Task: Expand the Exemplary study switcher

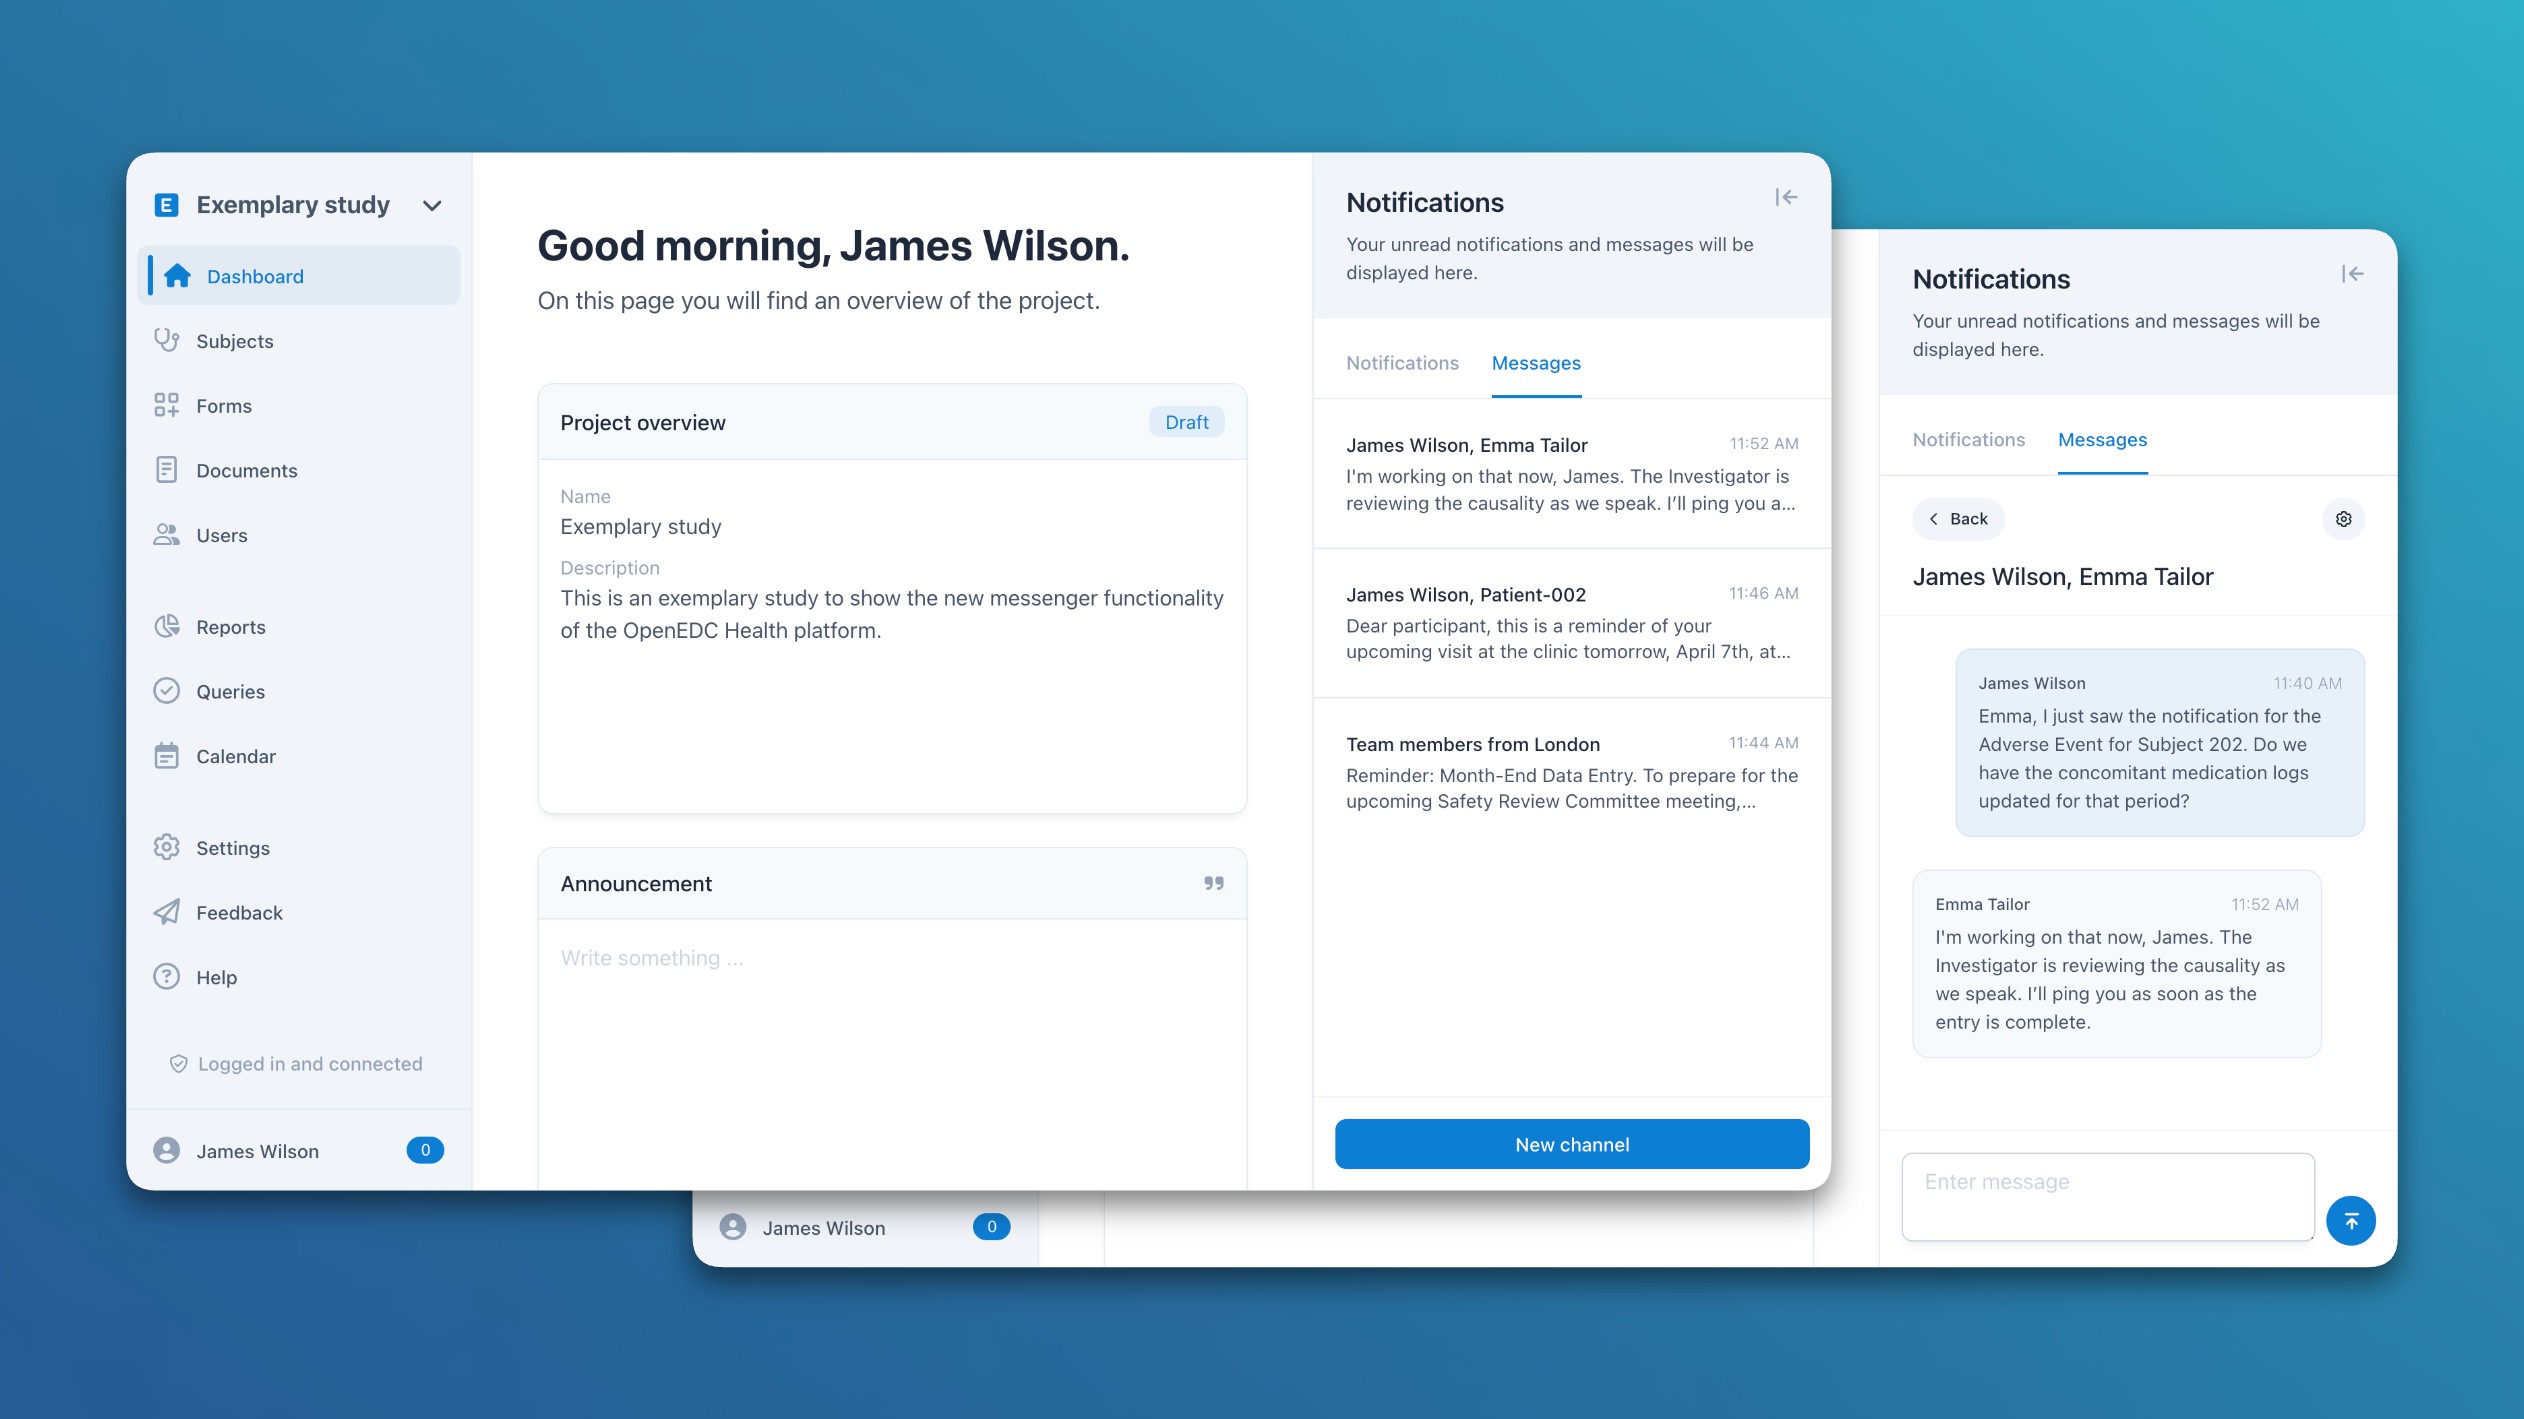Action: pyautogui.click(x=433, y=205)
